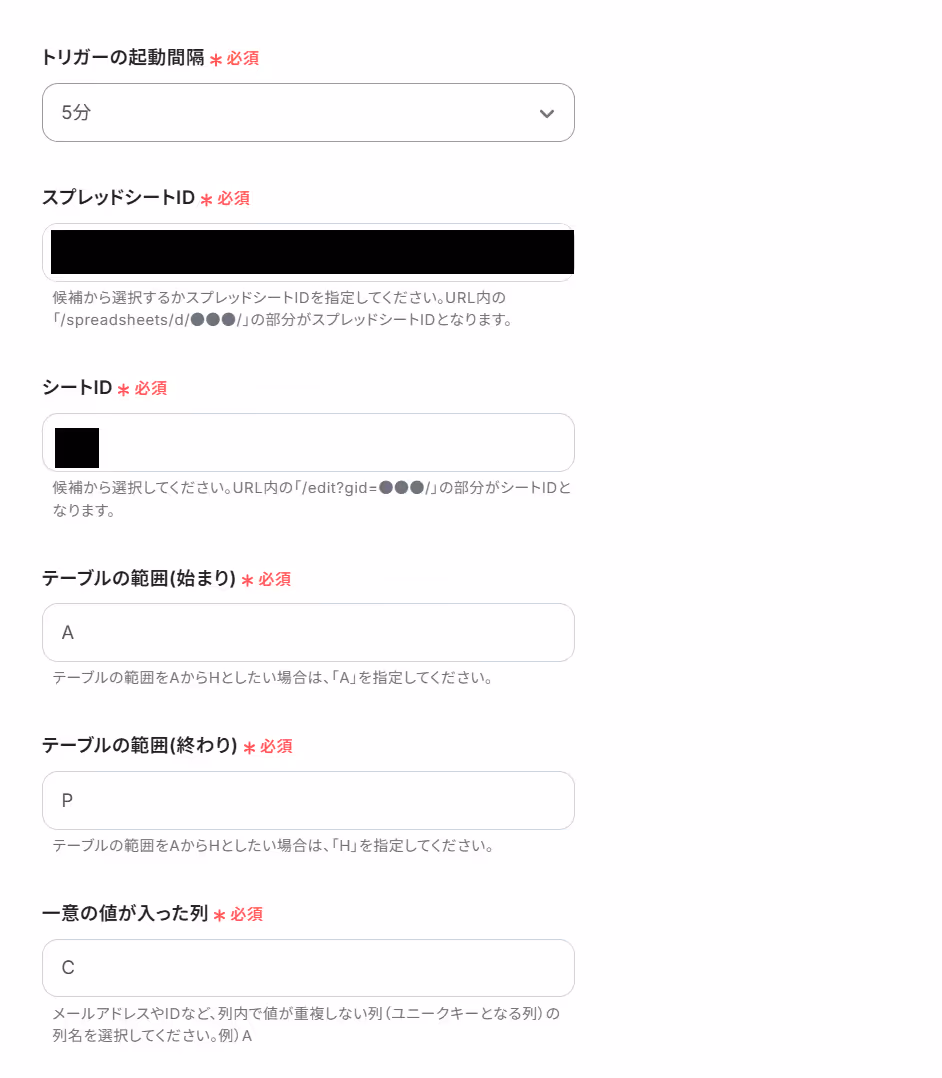Click the hint text mentioning「A」を指定してください
The height and width of the screenshot is (1078, 942).
[272, 678]
